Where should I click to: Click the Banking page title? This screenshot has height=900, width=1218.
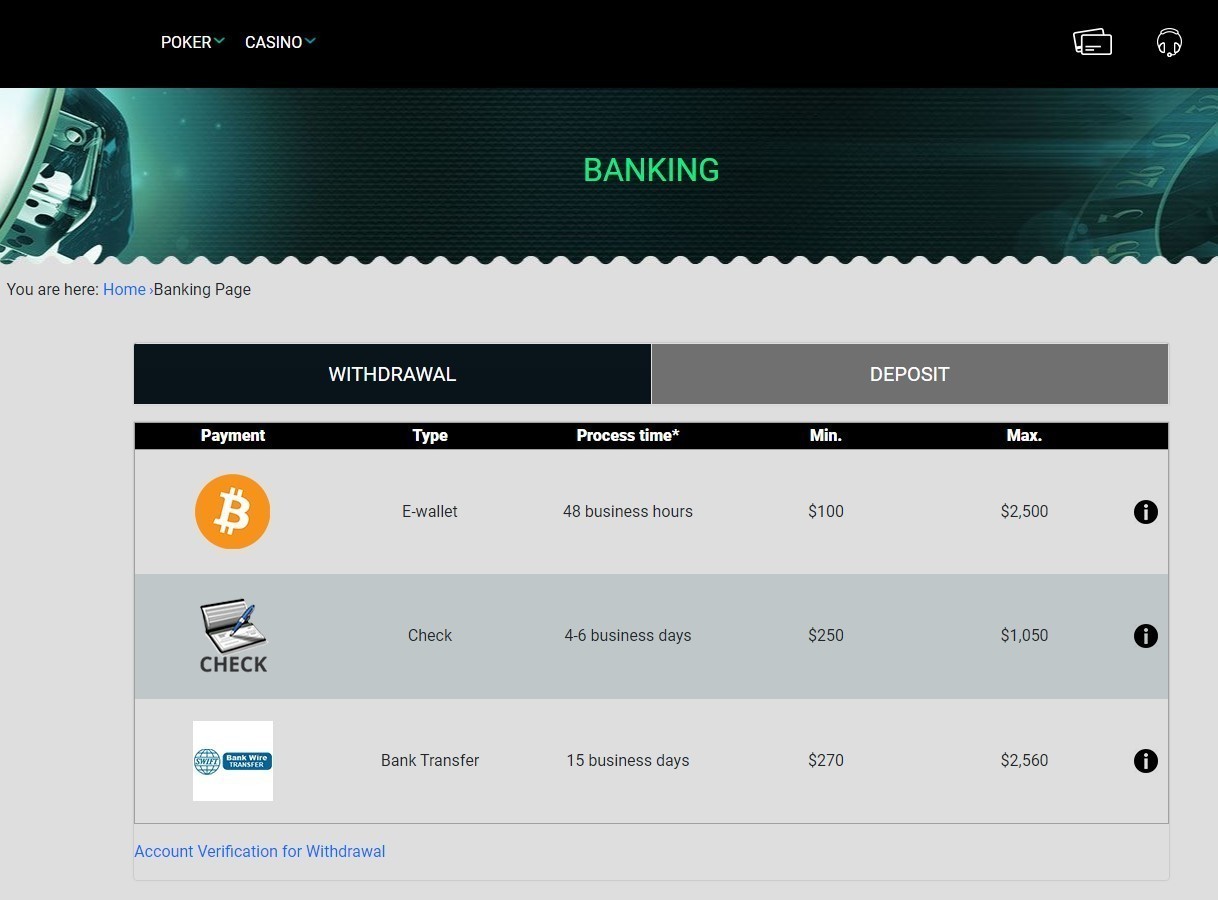(x=651, y=170)
